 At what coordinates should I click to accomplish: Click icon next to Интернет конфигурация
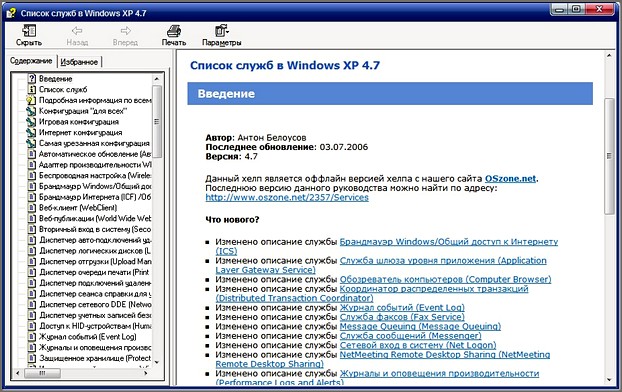[x=31, y=132]
